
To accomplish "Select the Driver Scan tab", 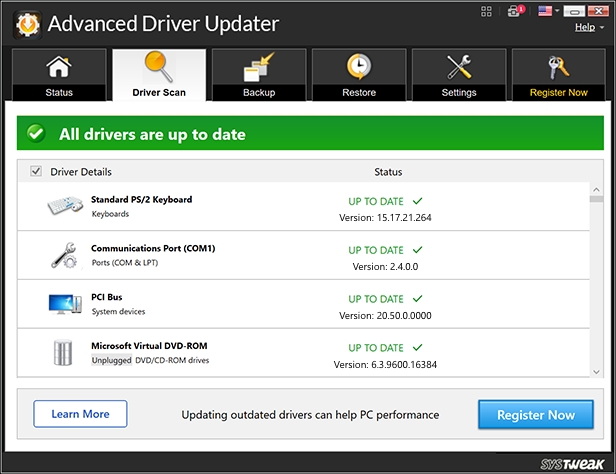I will pos(159,75).
